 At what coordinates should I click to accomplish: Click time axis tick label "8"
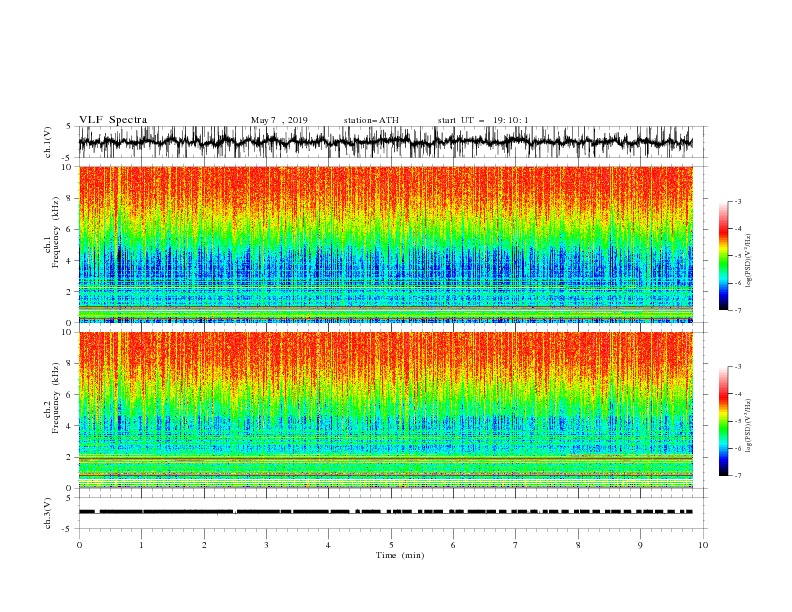click(578, 545)
